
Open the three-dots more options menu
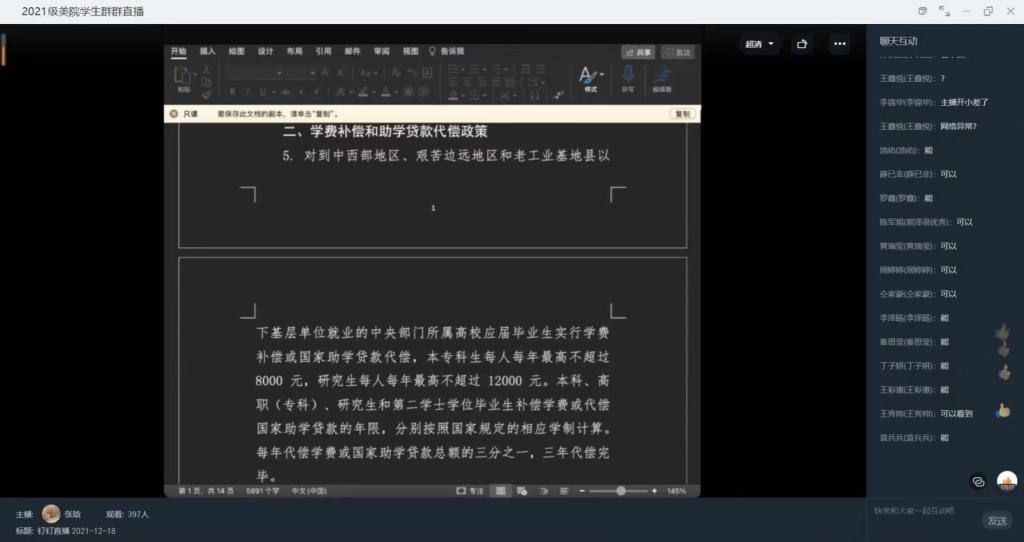pyautogui.click(x=840, y=44)
